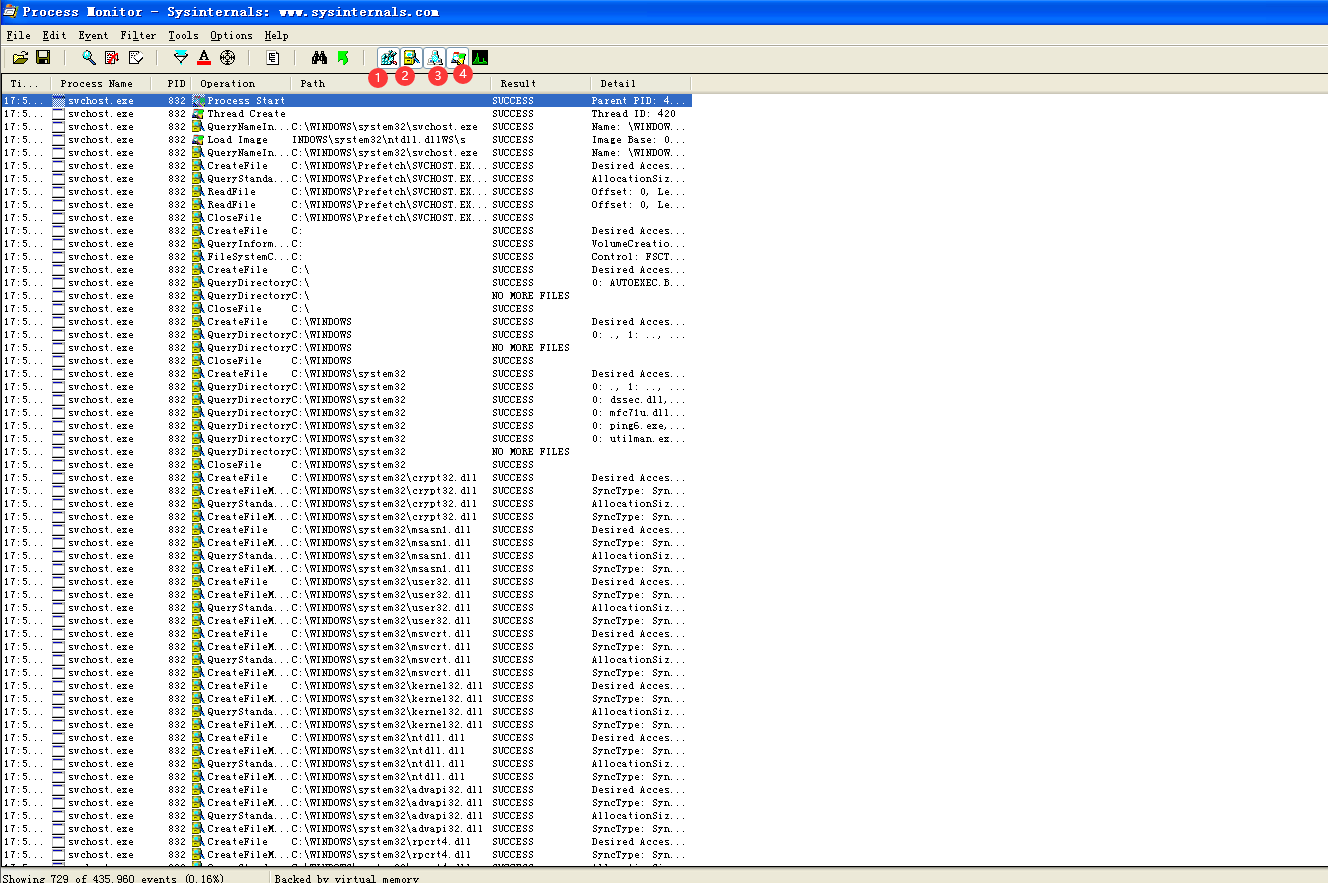The image size is (1328, 883).
Task: Click the '0: ping6.exe,...' detail cell
Action: click(639, 426)
